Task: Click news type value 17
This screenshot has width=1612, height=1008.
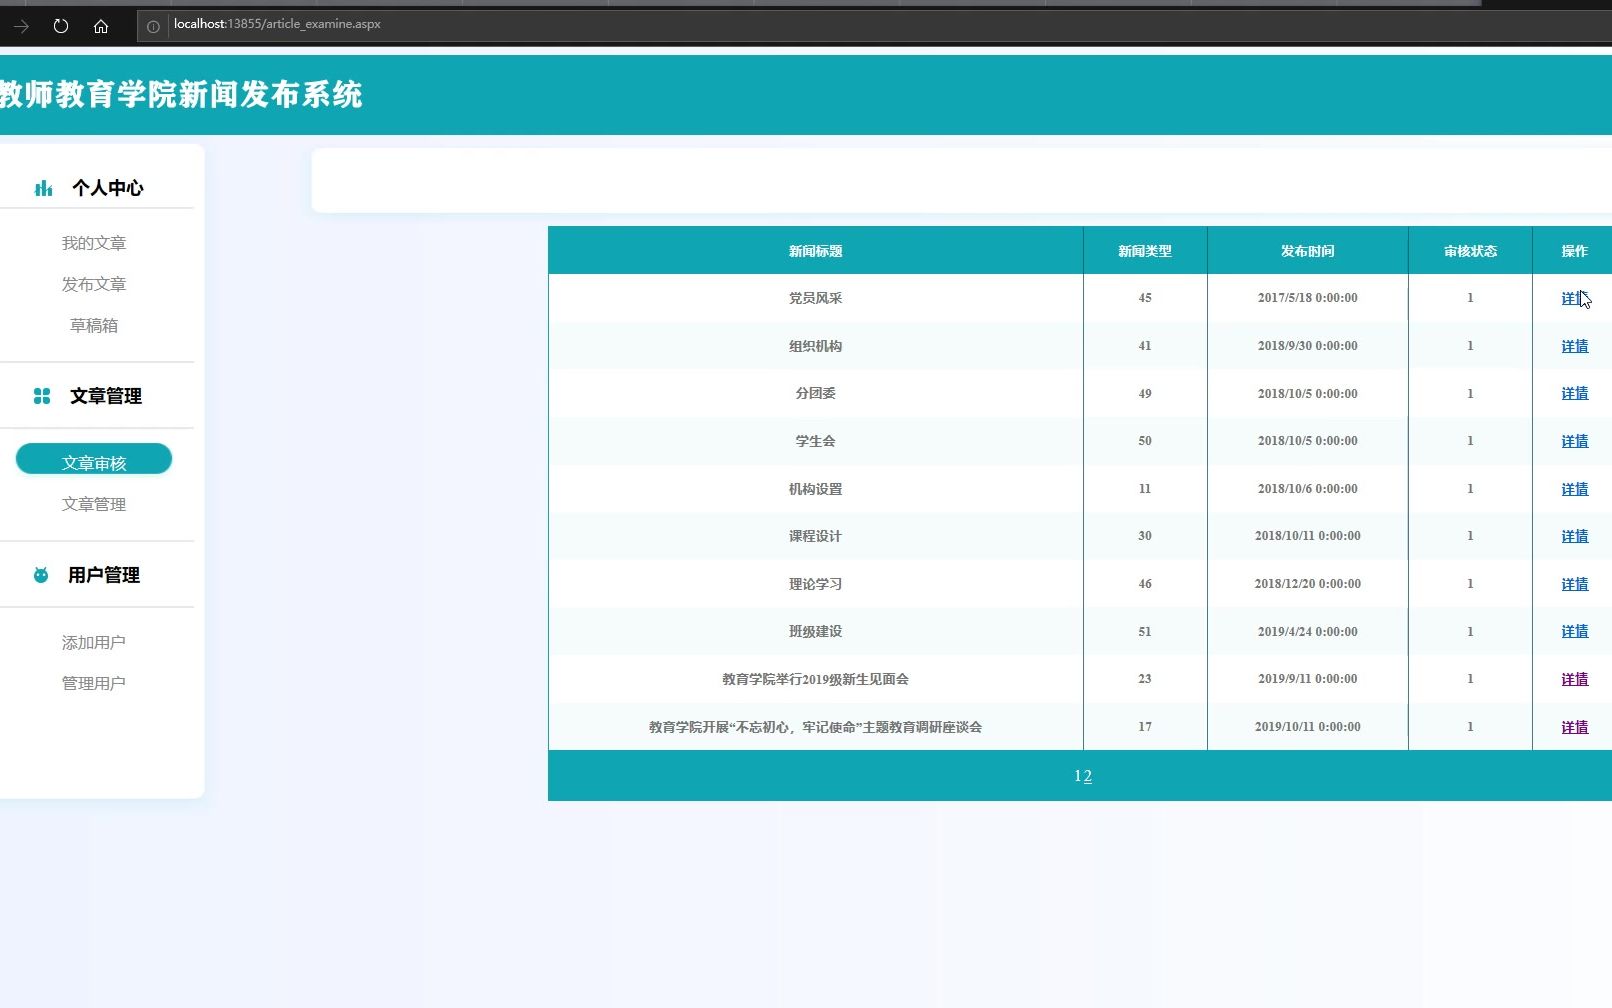Action: [1145, 727]
